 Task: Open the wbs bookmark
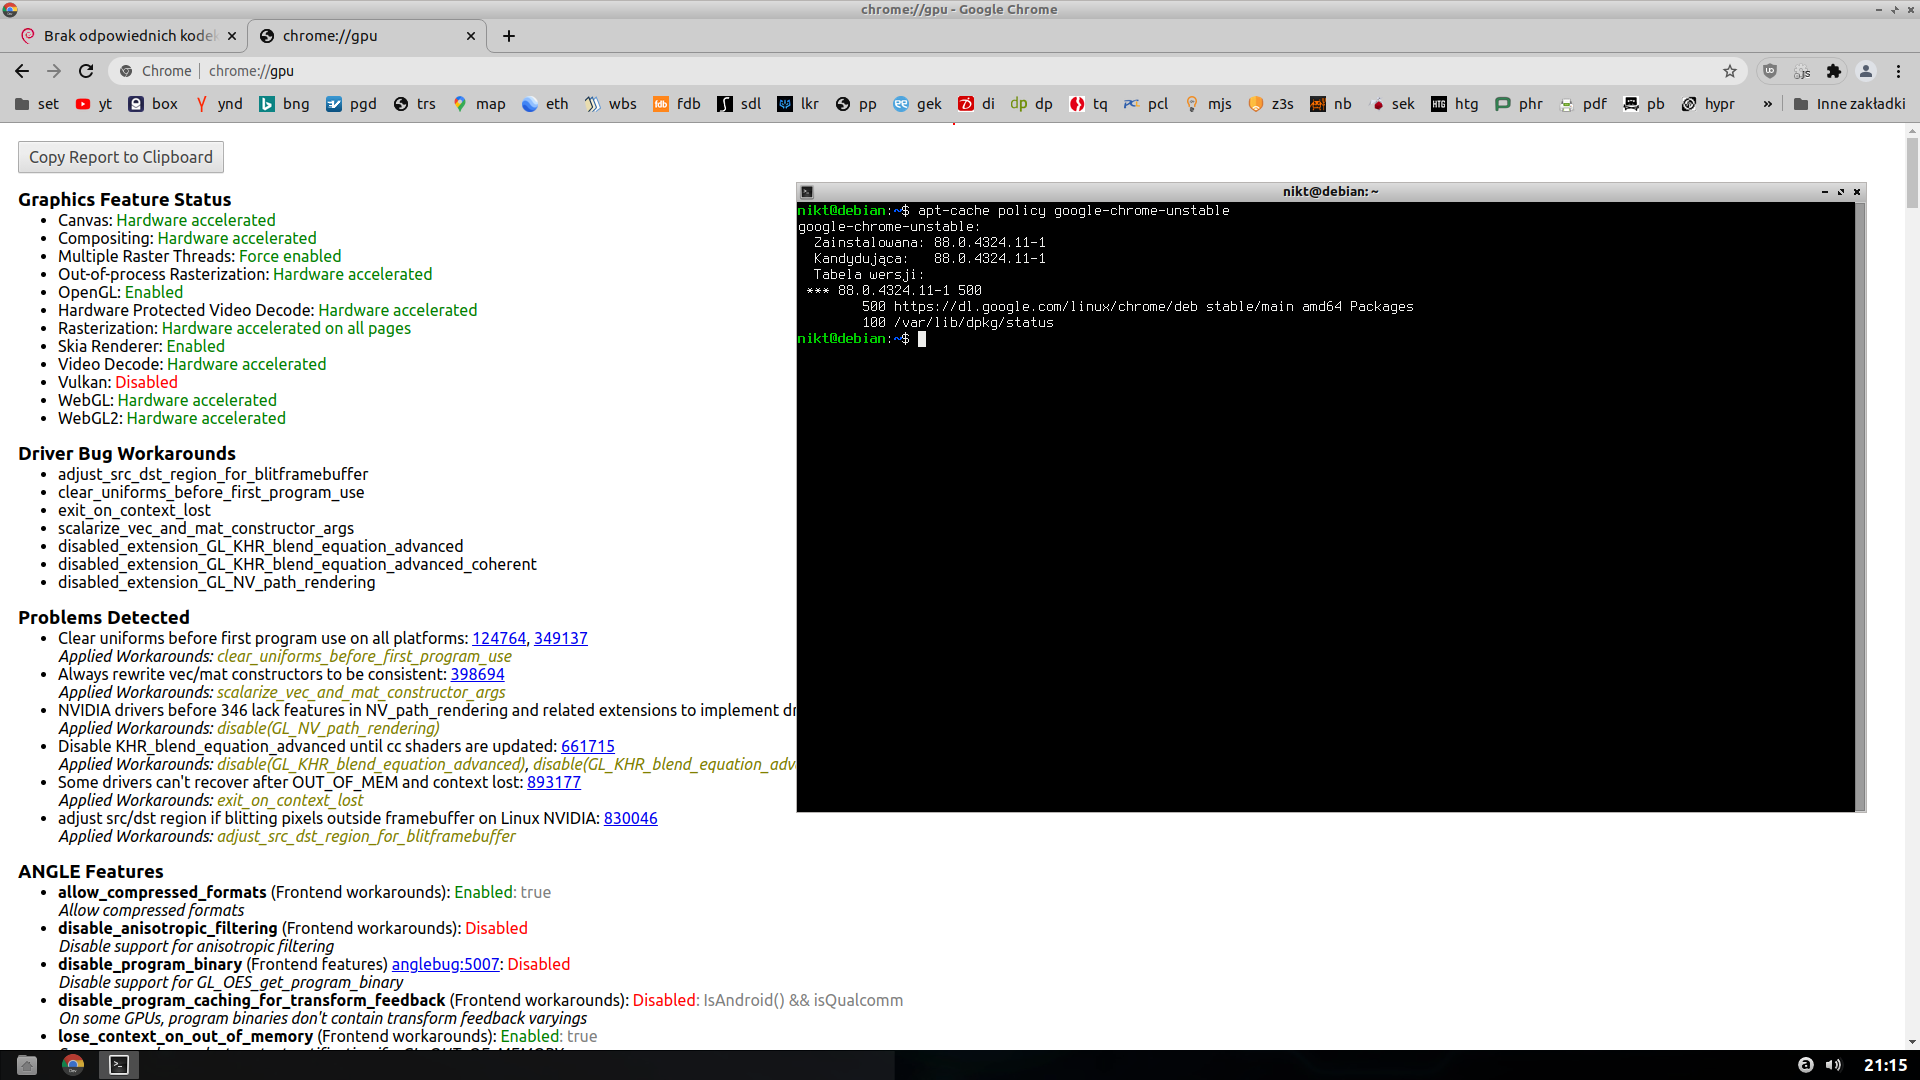[611, 104]
